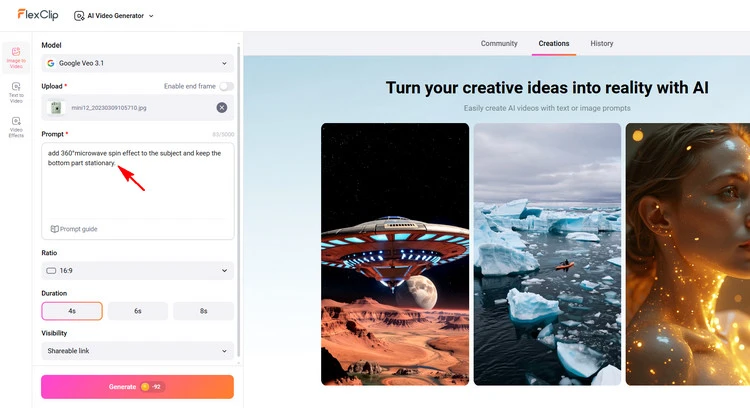Toggle the Enable end frame switch

(x=226, y=87)
